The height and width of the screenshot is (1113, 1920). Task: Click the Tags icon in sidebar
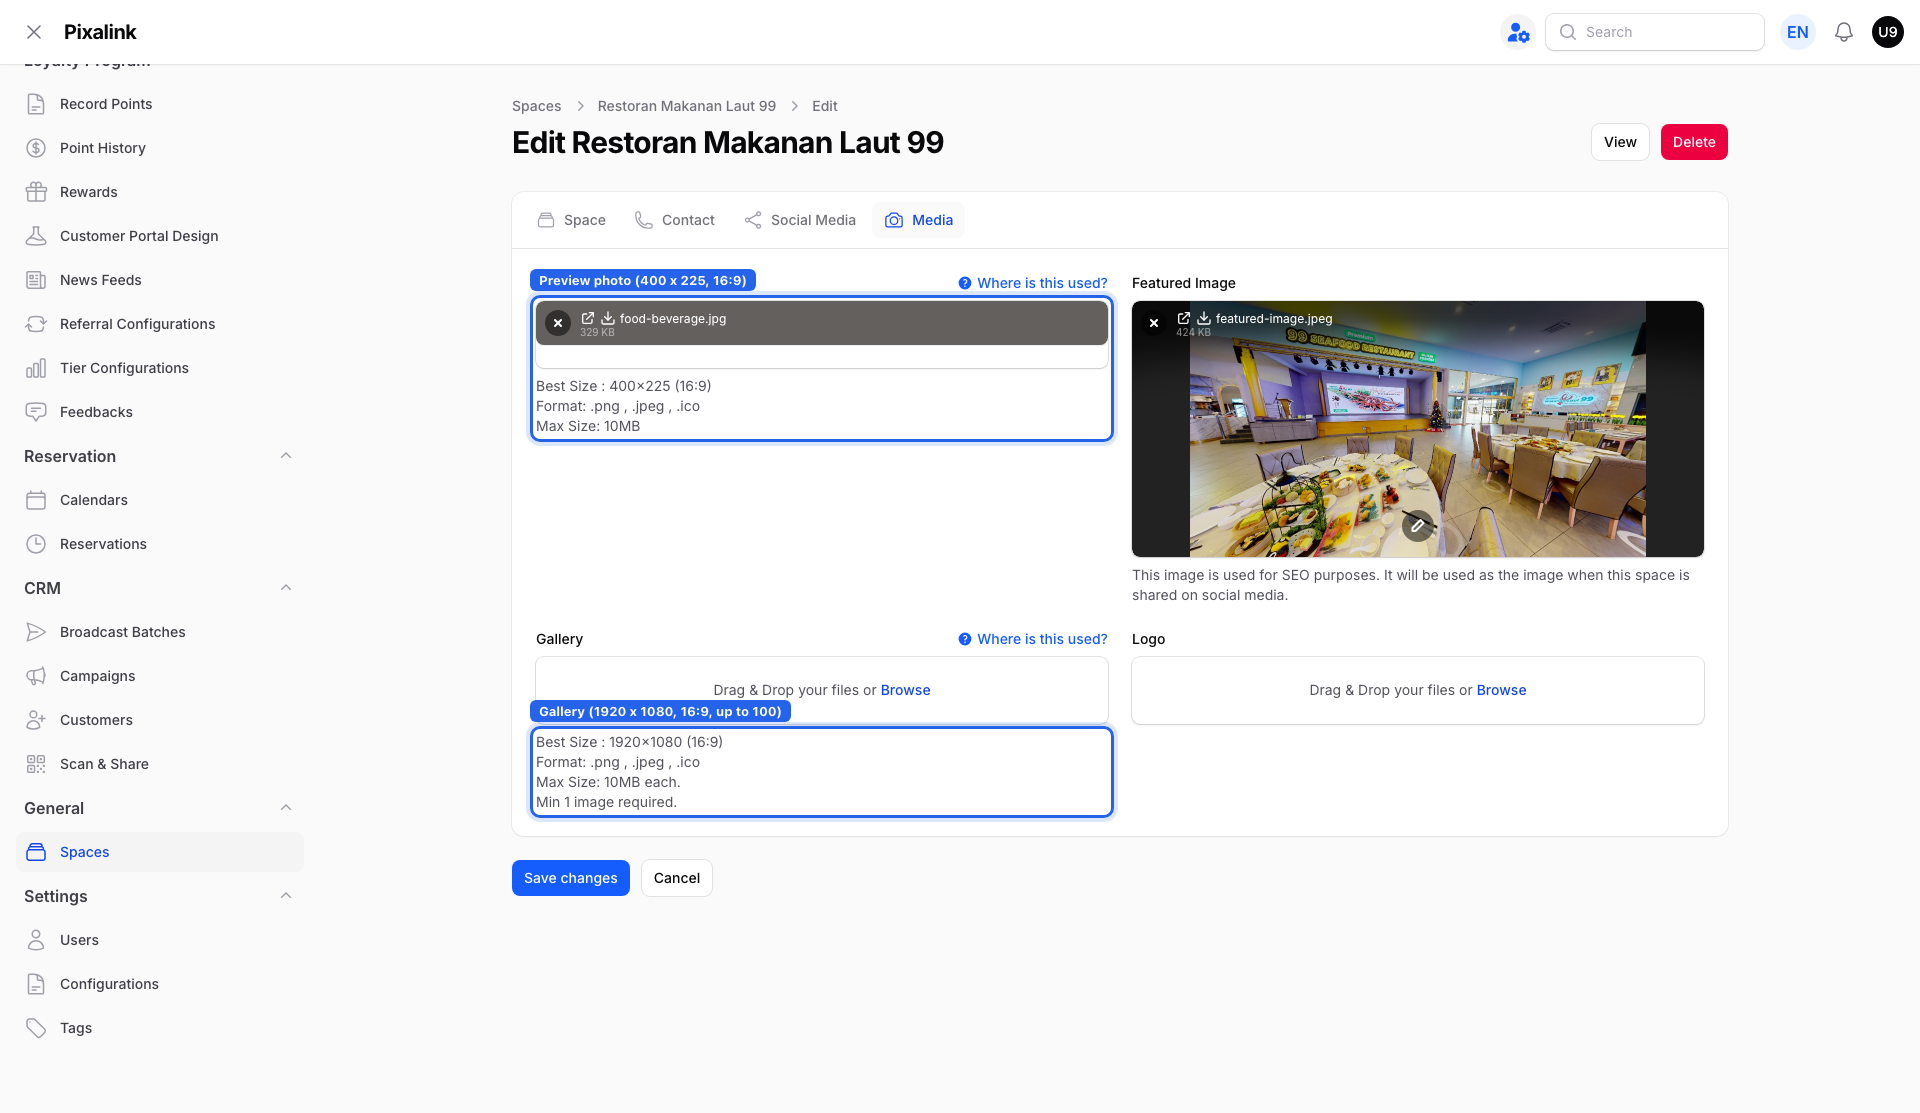[x=36, y=1028]
